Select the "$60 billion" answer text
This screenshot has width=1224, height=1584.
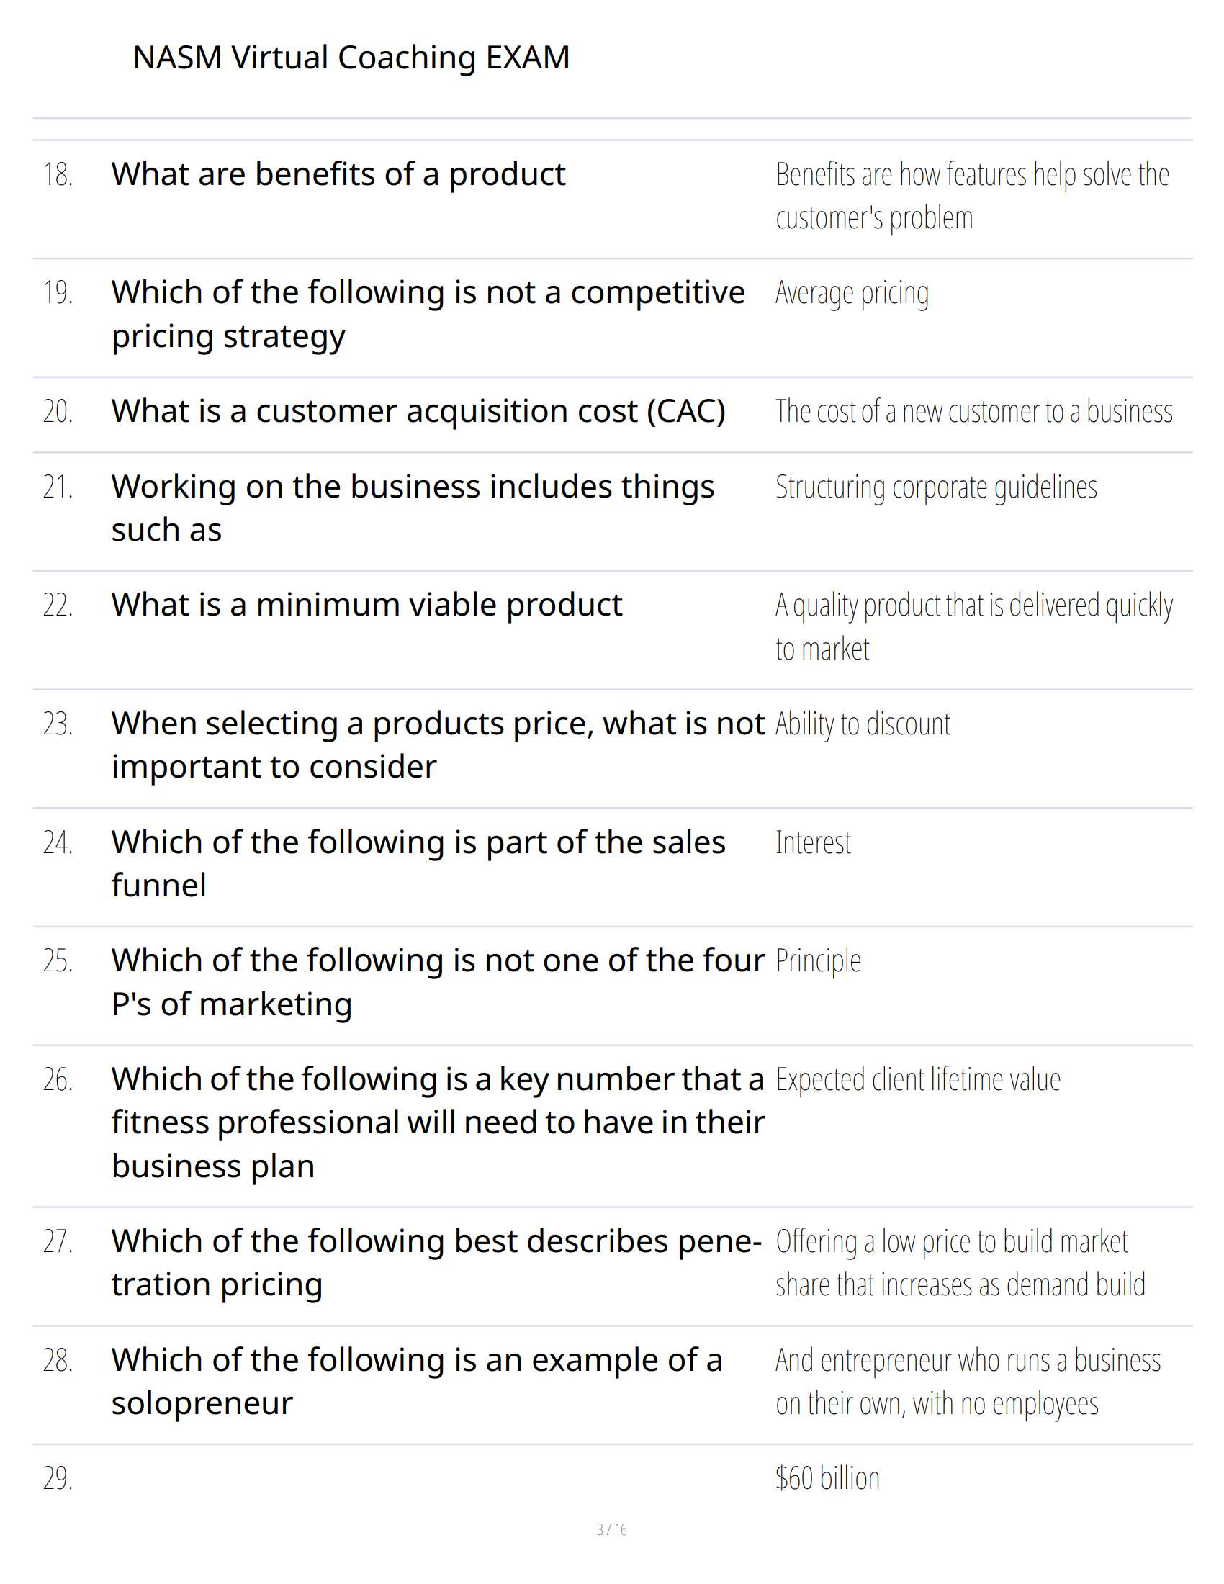point(827,1478)
